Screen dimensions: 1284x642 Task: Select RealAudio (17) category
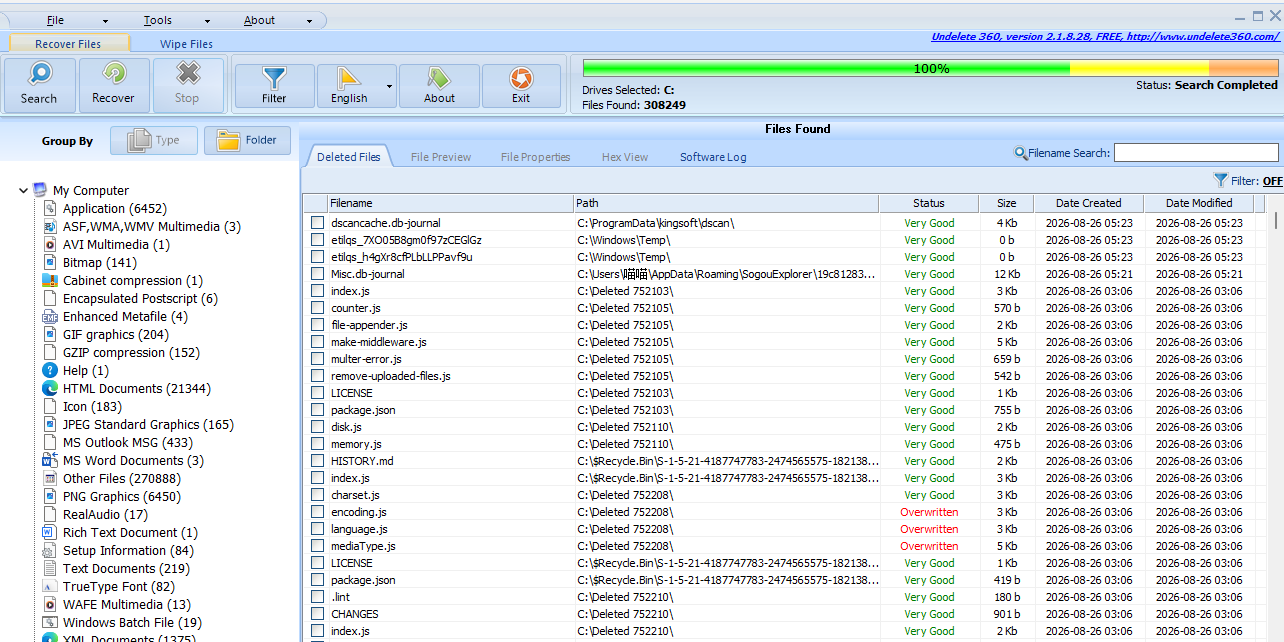[x=105, y=514]
